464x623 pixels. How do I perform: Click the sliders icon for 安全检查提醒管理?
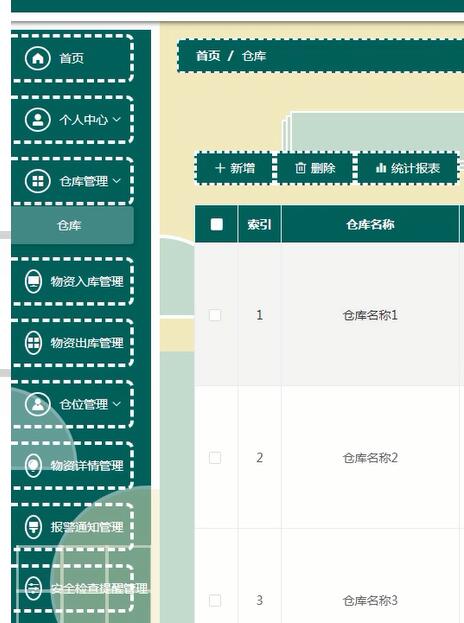pos(33,588)
